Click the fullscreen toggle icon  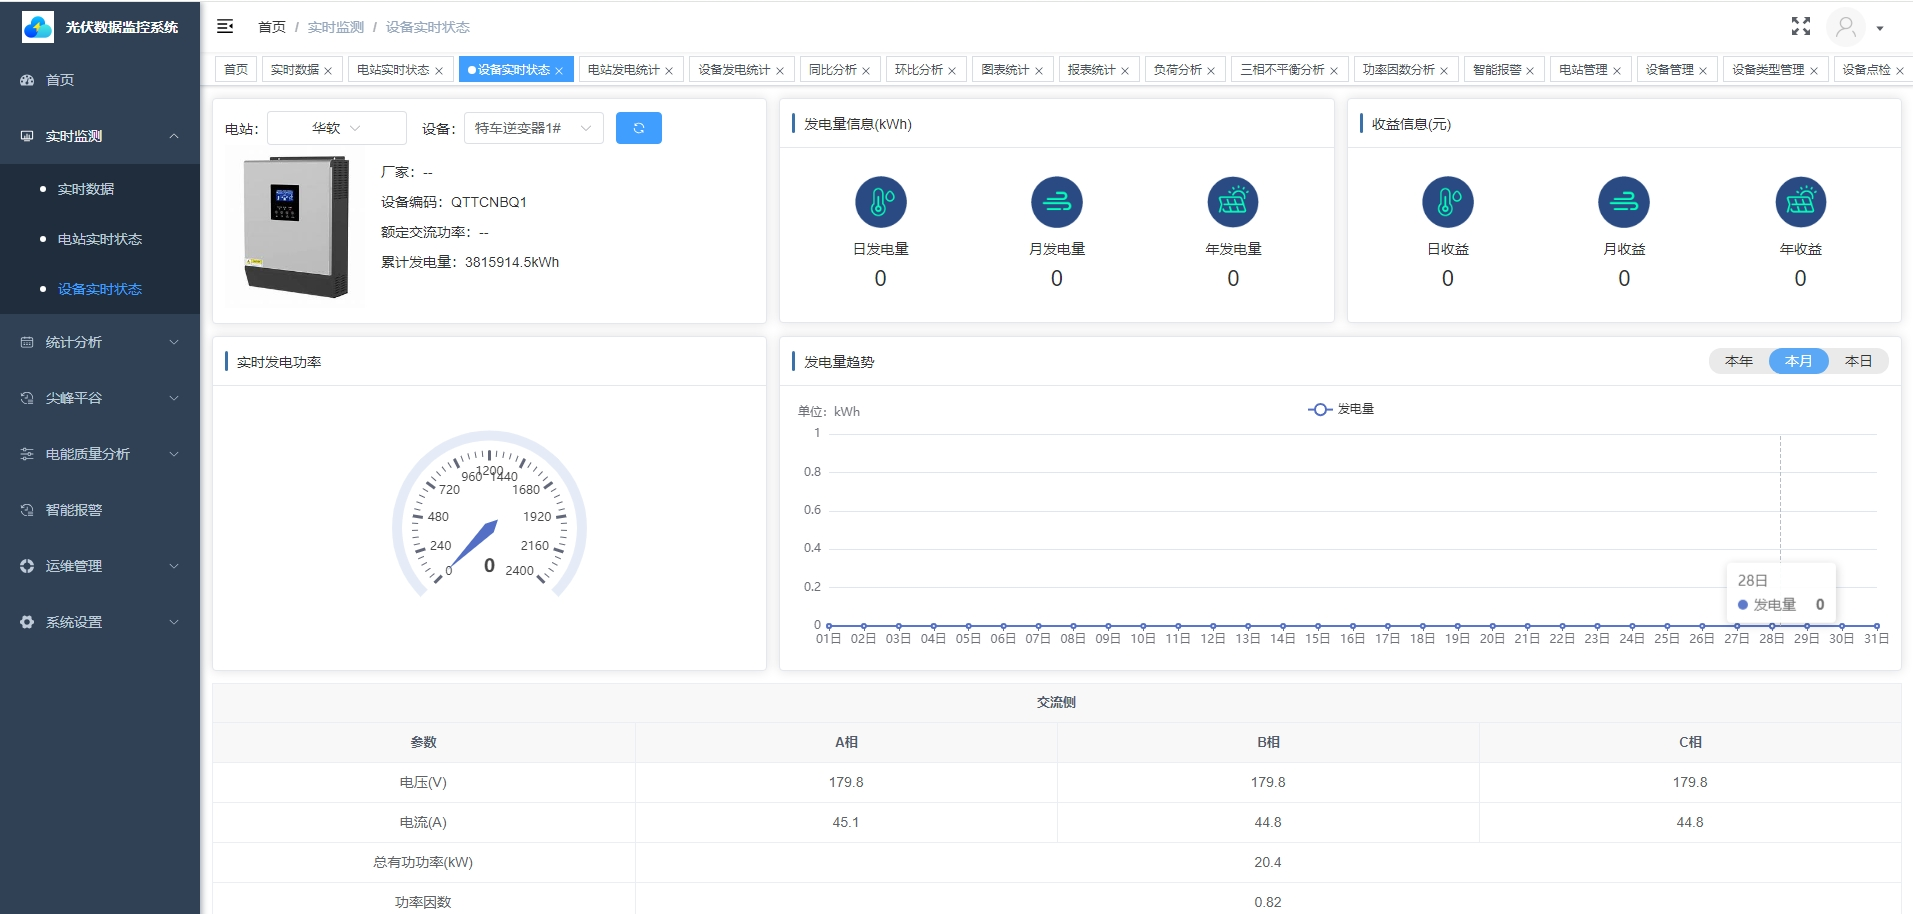[x=1800, y=27]
